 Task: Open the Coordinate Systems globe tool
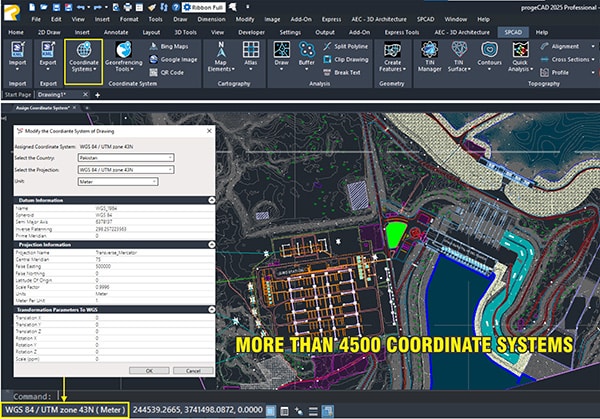tap(84, 57)
